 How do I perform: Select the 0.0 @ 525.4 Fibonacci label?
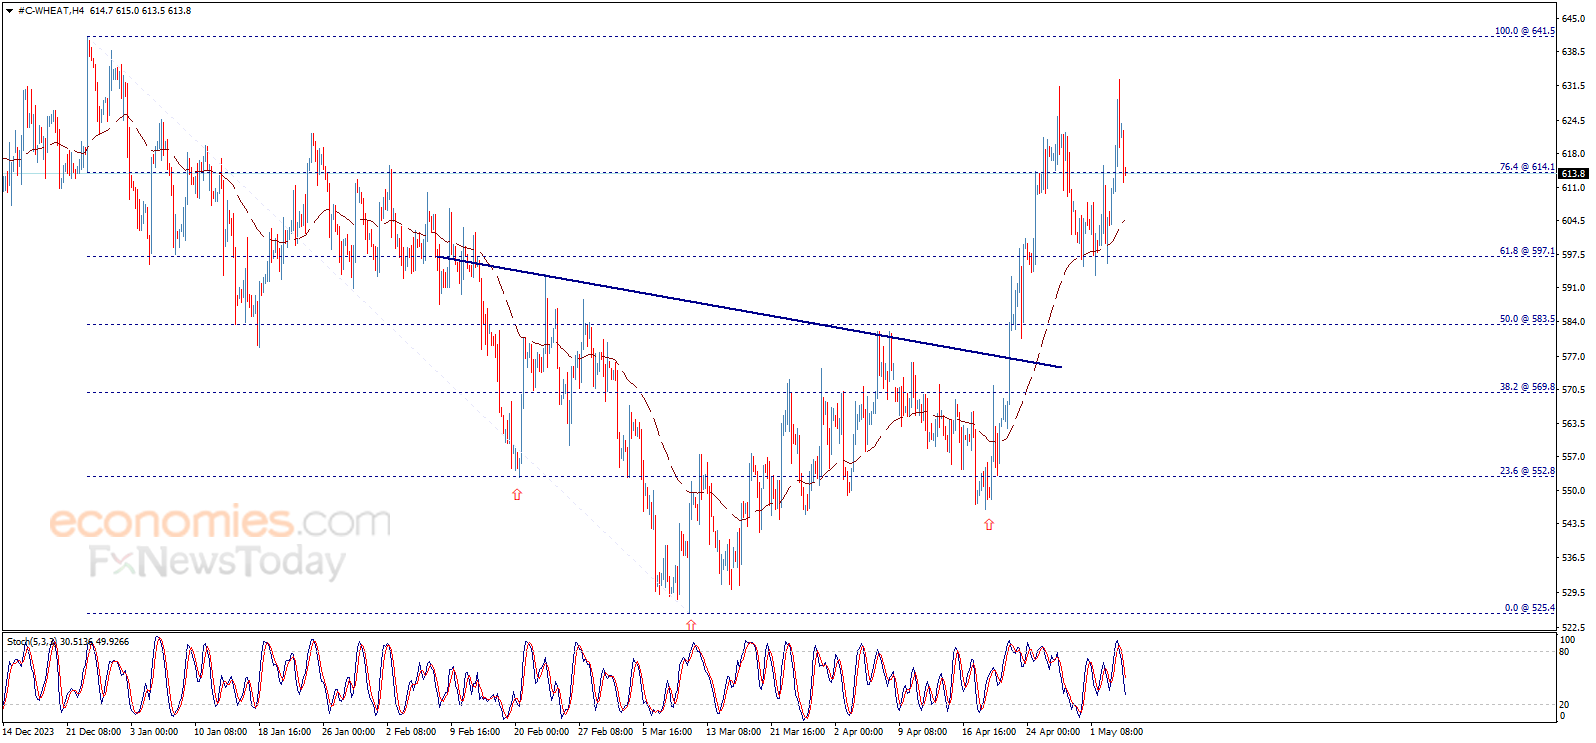pyautogui.click(x=1529, y=608)
